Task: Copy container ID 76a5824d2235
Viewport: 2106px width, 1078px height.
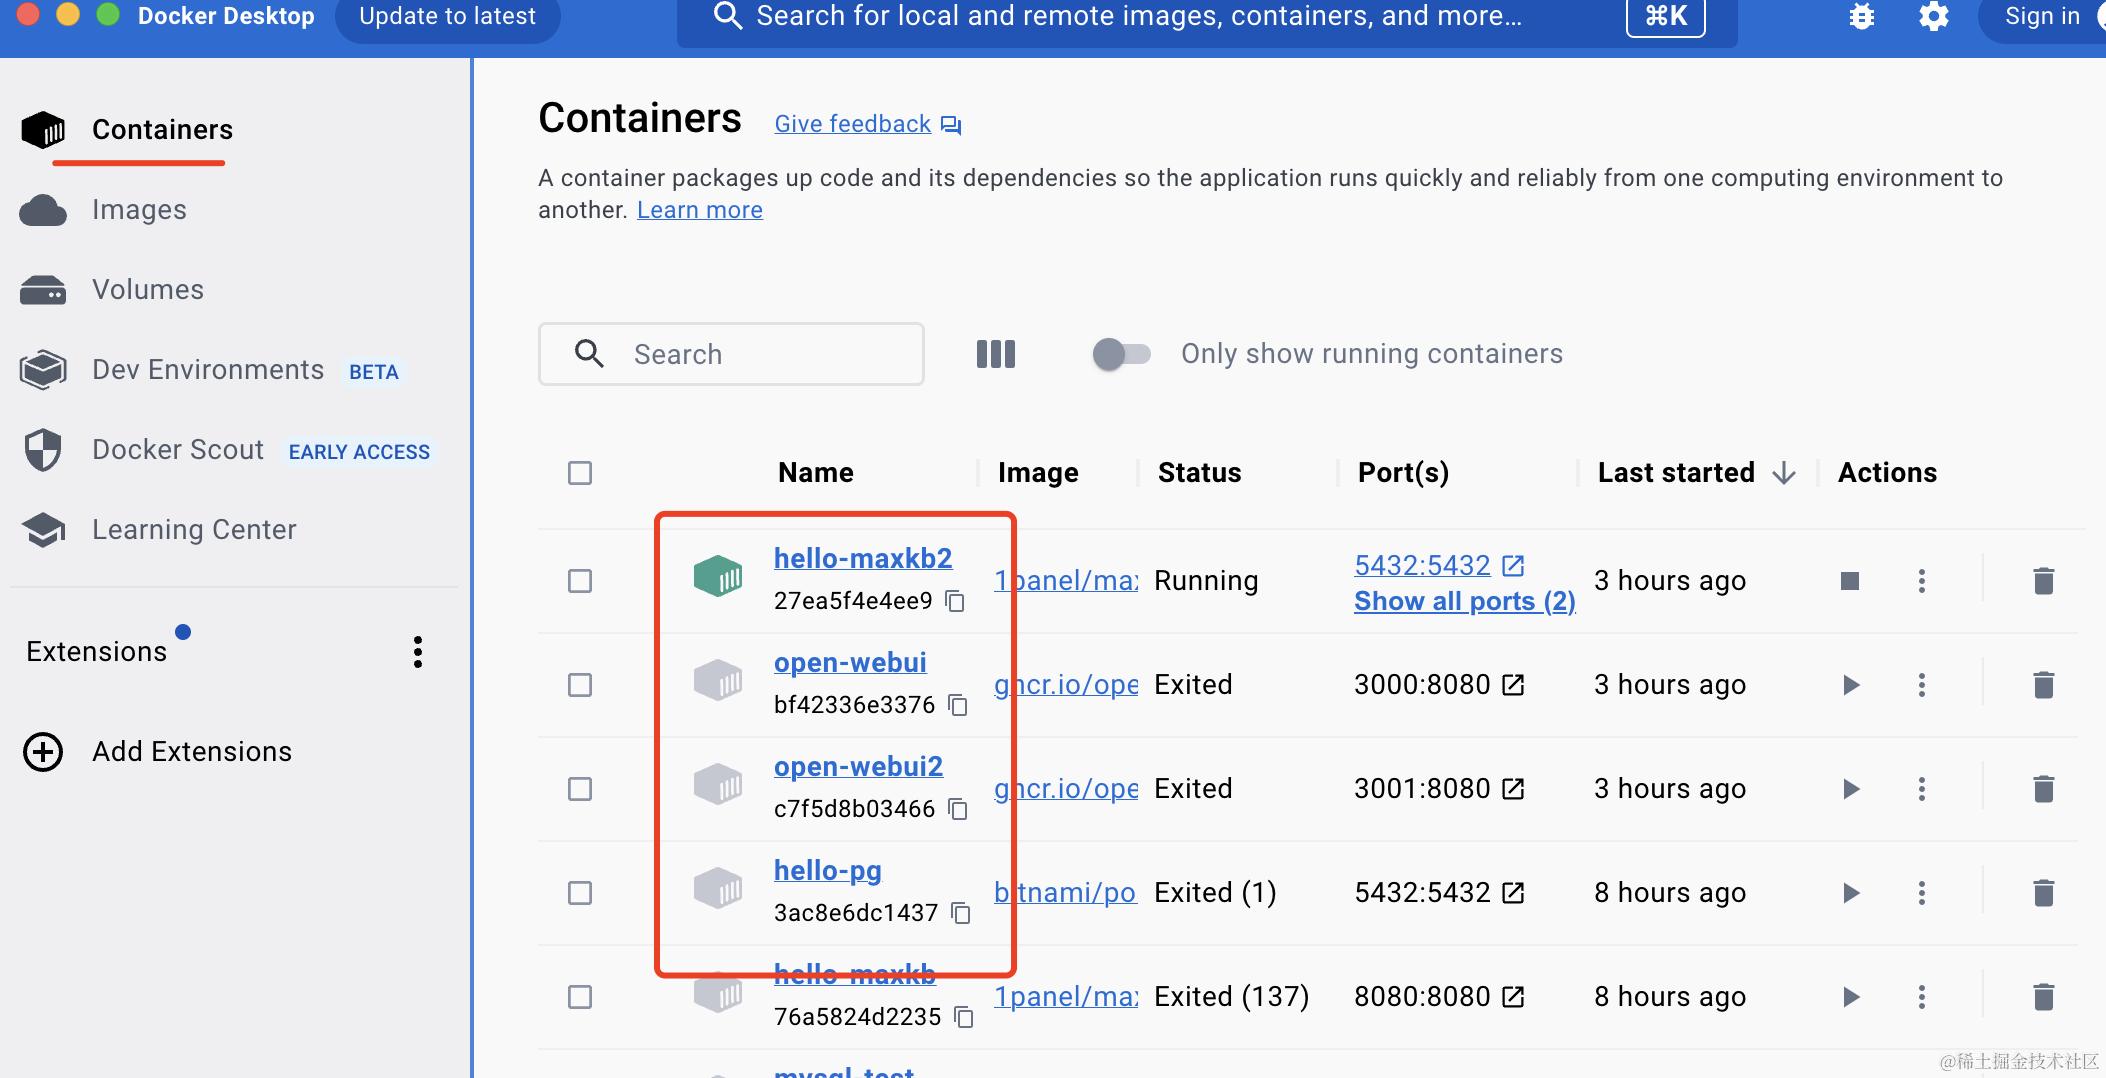Action: (964, 1017)
